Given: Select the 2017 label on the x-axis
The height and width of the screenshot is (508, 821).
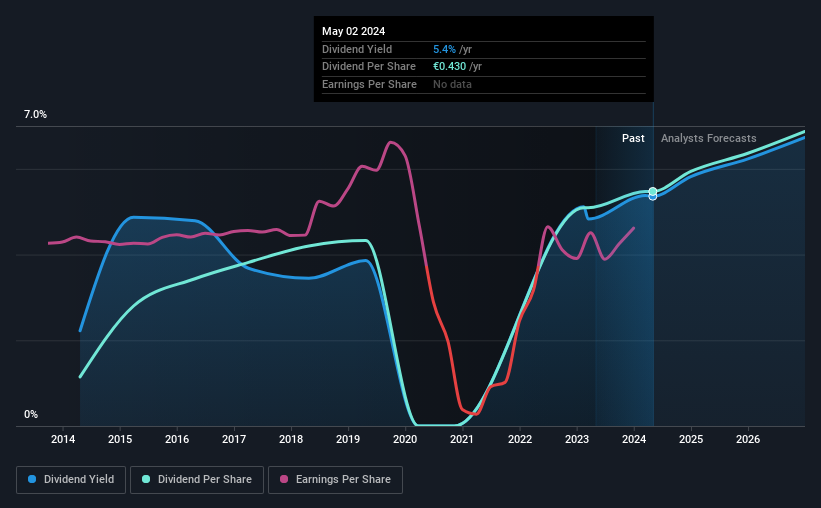Looking at the screenshot, I should point(234,439).
